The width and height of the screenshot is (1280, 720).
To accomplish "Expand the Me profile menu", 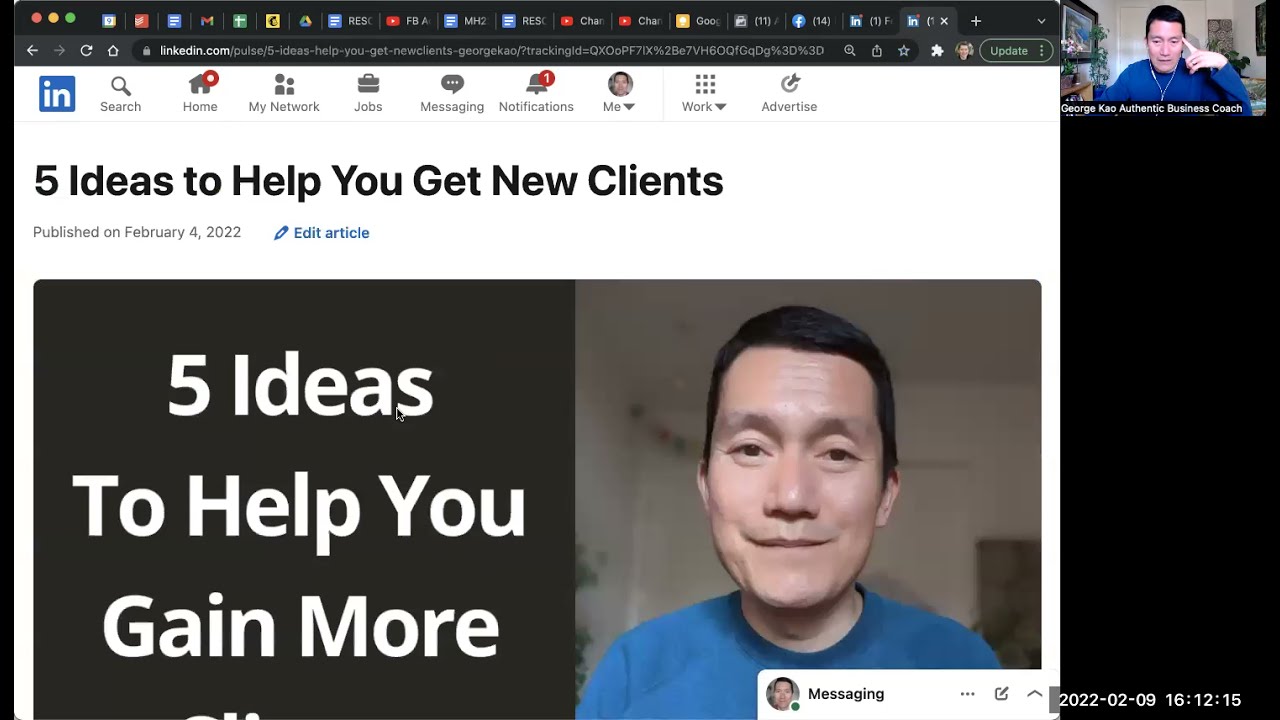I will (620, 94).
